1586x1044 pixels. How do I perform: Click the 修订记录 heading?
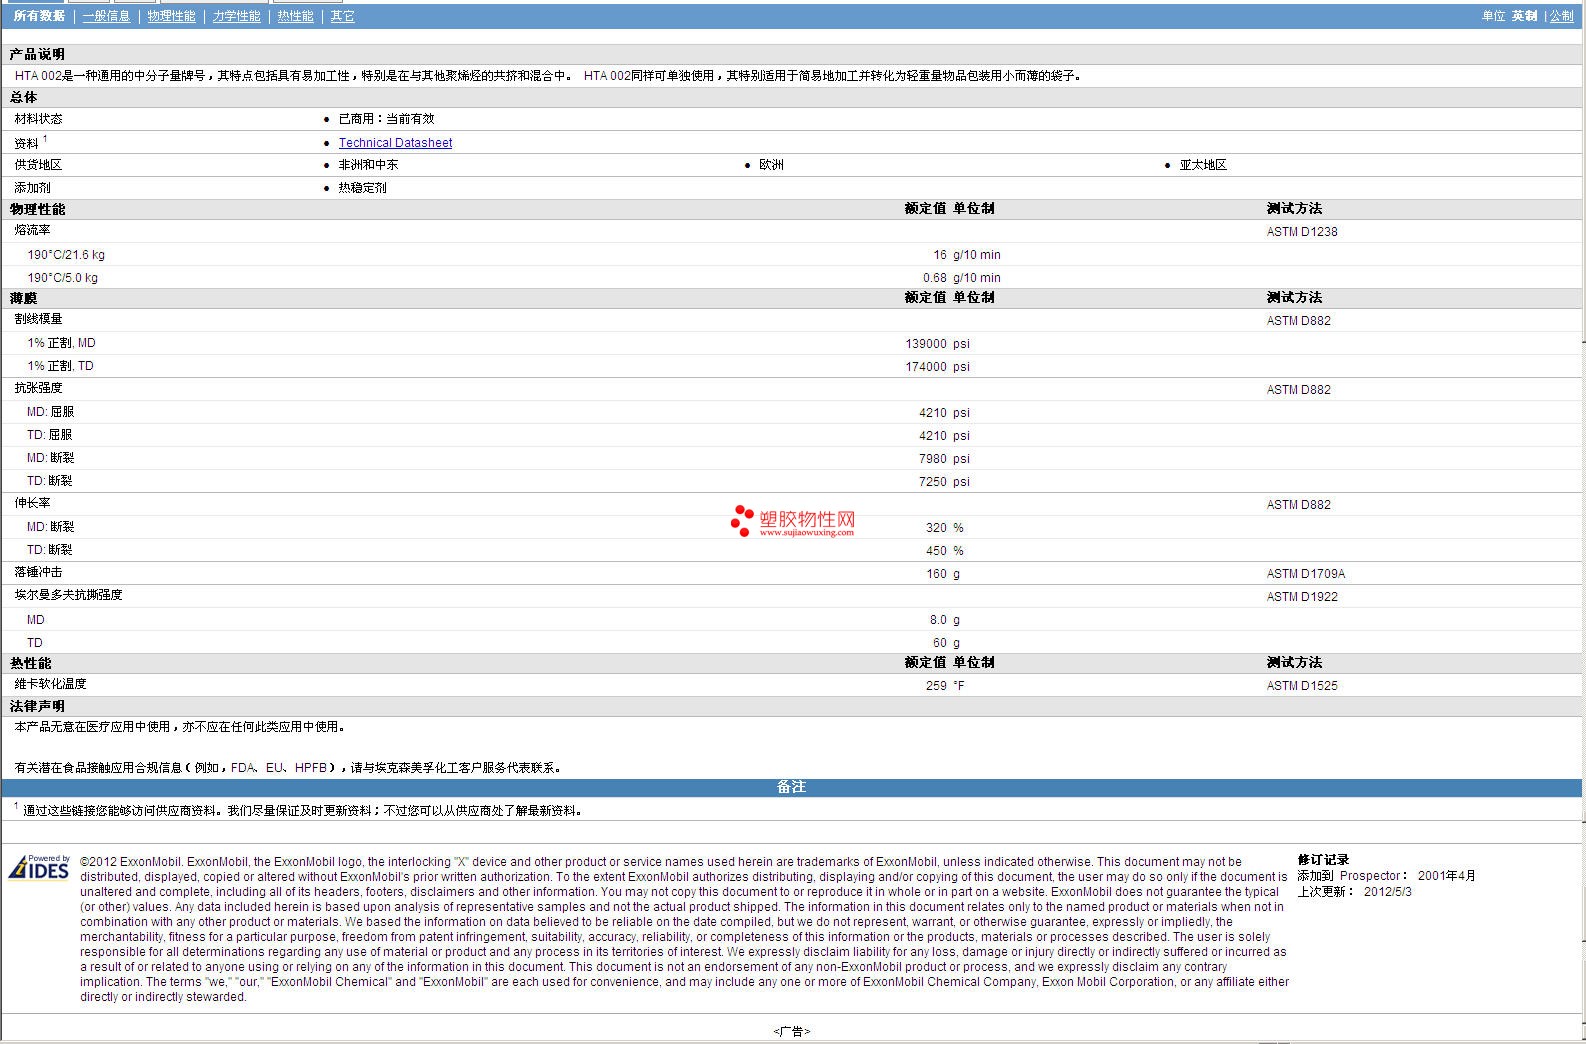pos(1323,860)
